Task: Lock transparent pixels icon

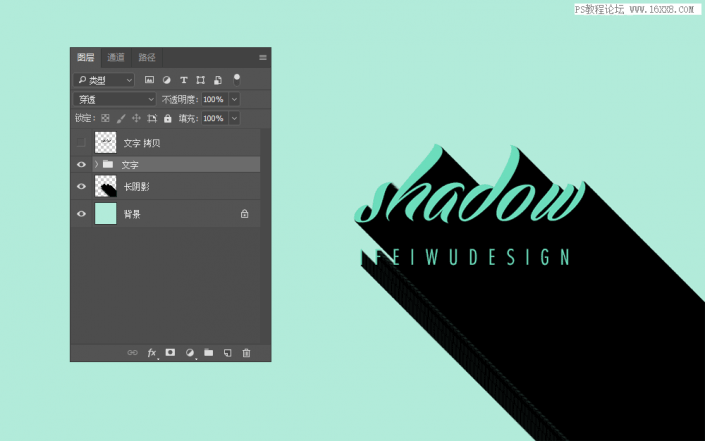Action: (x=105, y=118)
